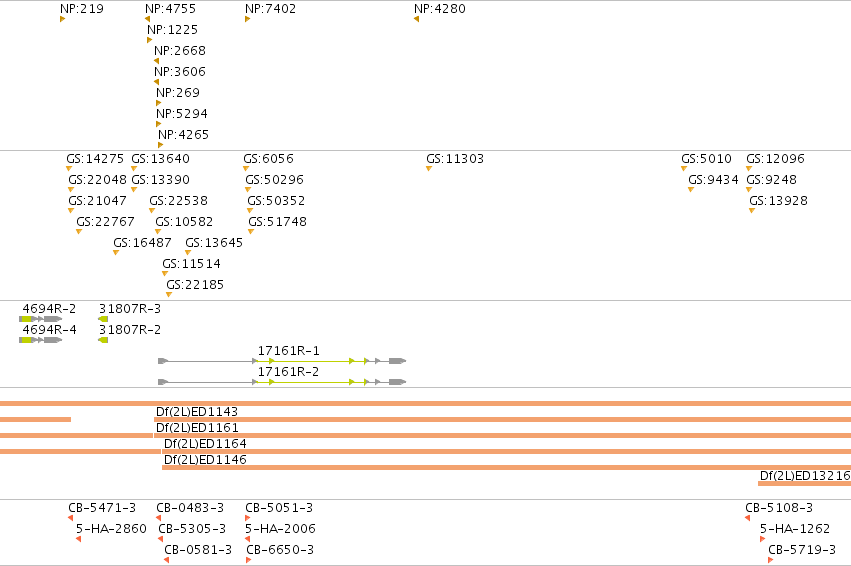Click the 5-HA-1262 label
851x566 pixels.
point(795,529)
